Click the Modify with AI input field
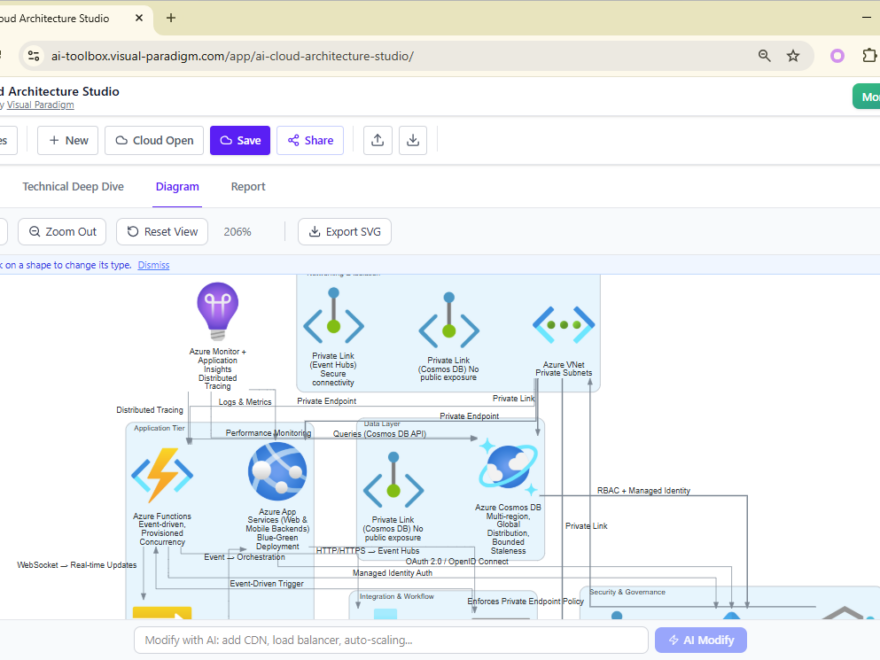This screenshot has height=660, width=880. 390,640
